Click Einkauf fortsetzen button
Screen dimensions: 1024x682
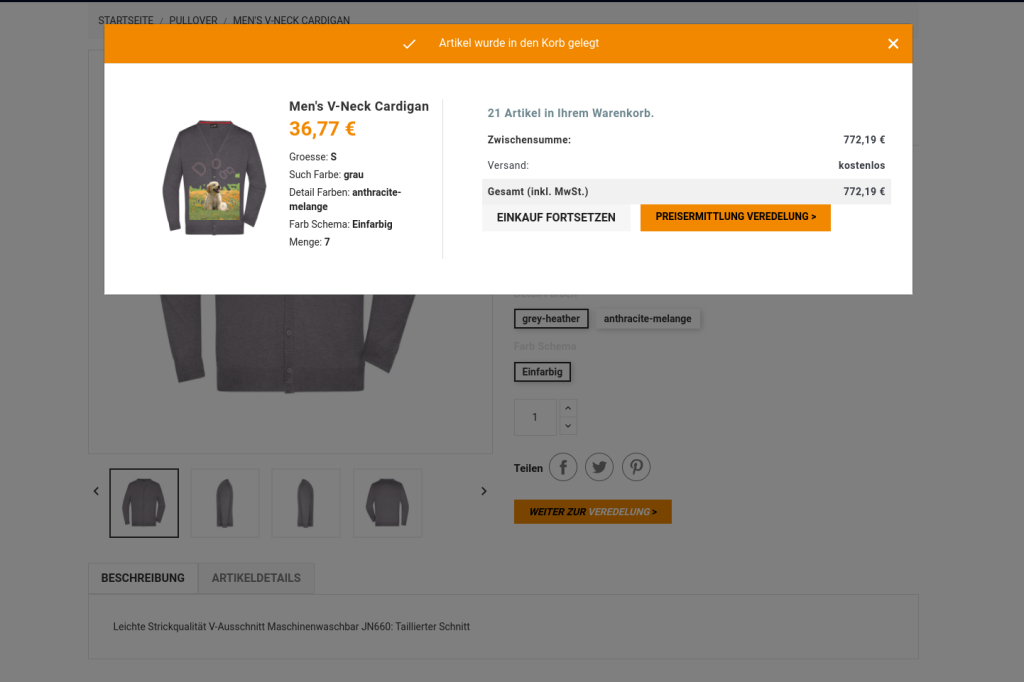(556, 218)
